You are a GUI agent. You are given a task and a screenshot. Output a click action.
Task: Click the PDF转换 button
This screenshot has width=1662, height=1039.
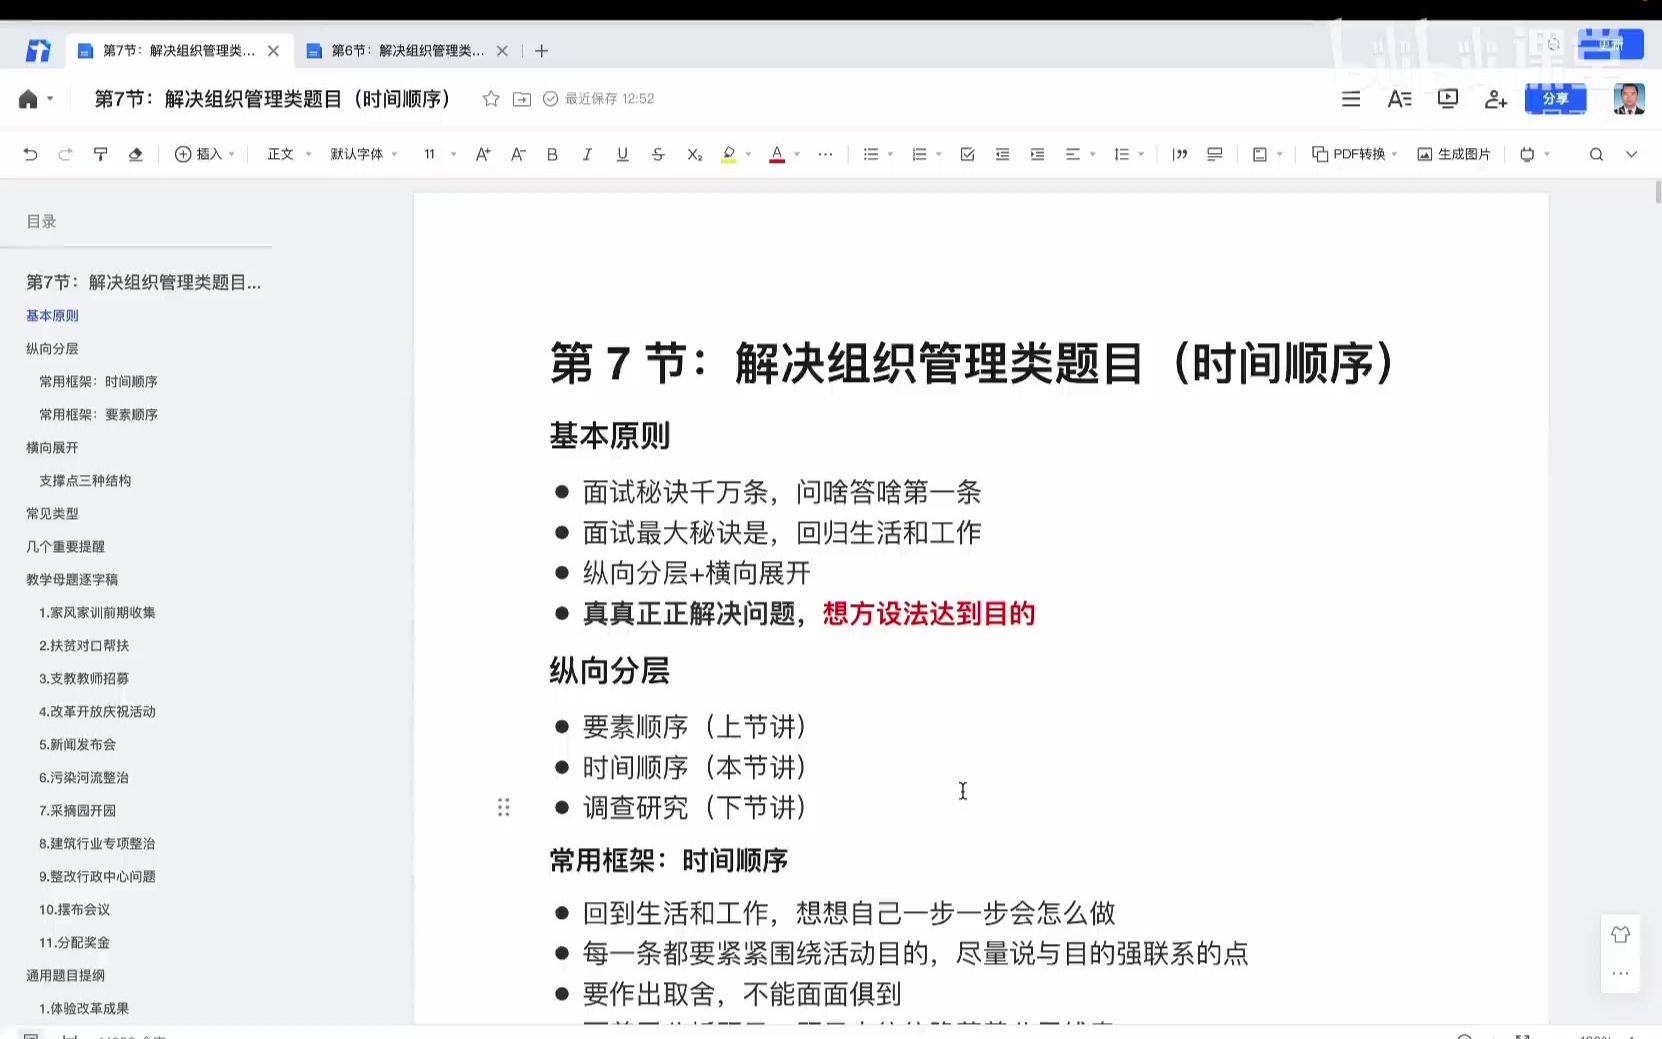coord(1353,154)
